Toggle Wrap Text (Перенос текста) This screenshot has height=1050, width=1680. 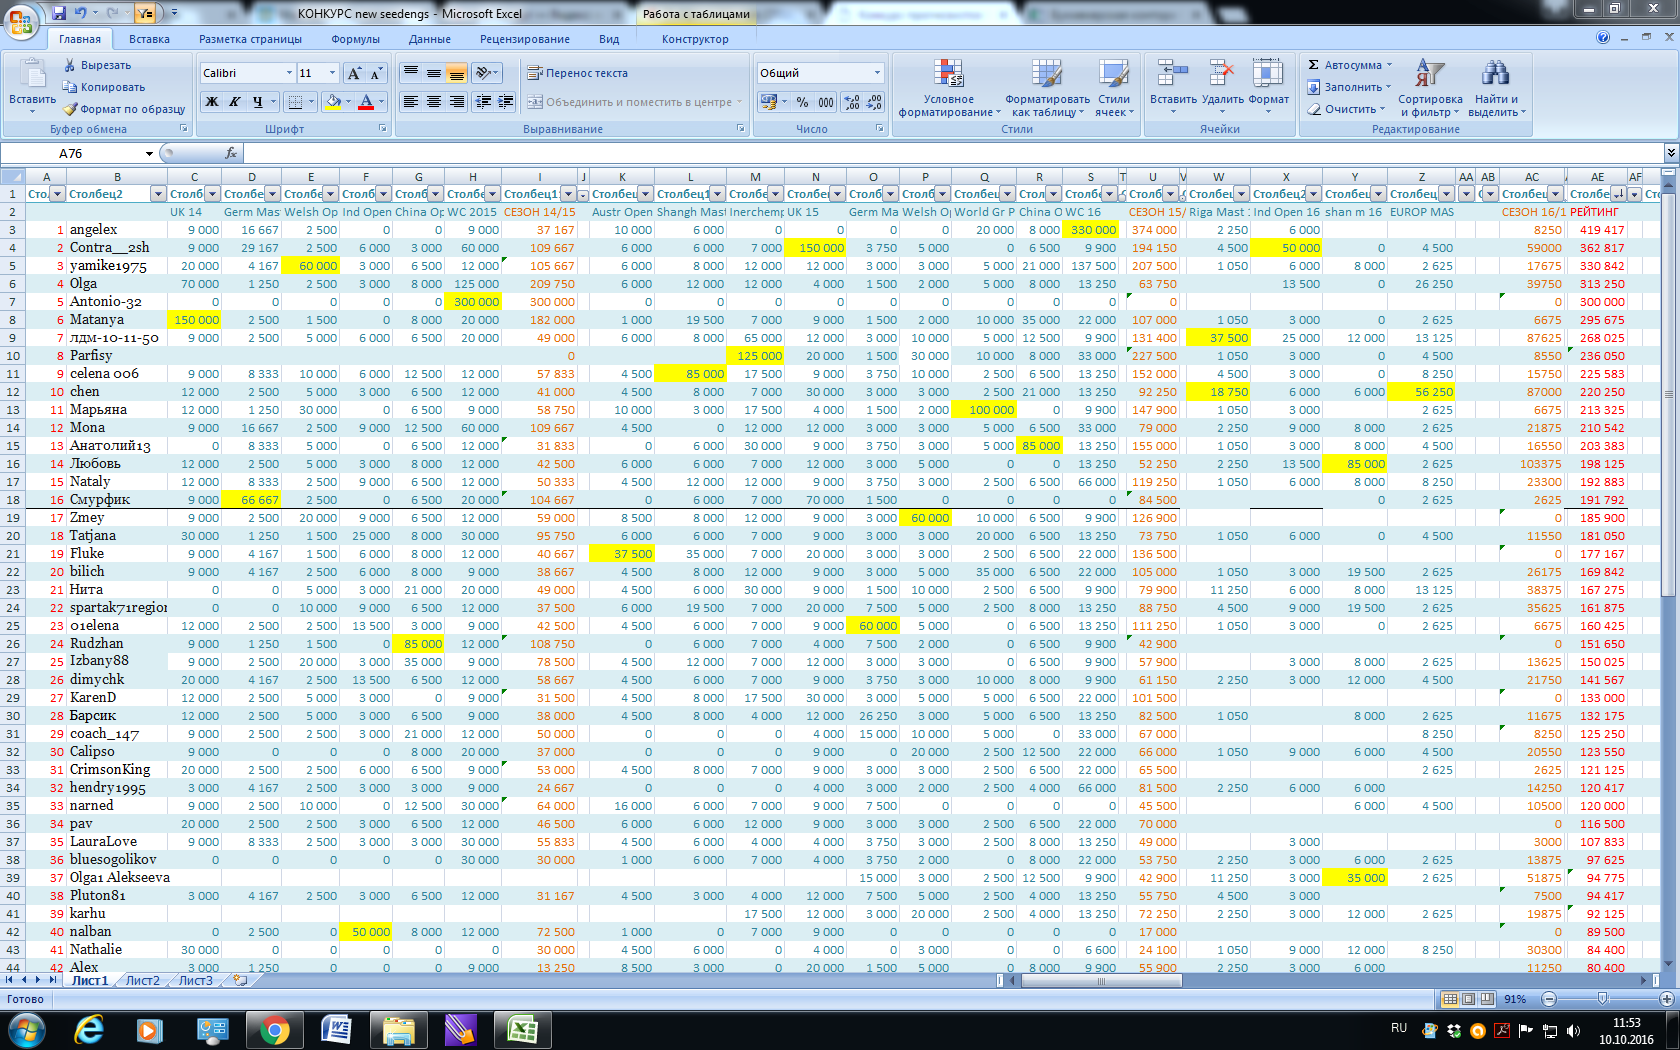point(578,73)
